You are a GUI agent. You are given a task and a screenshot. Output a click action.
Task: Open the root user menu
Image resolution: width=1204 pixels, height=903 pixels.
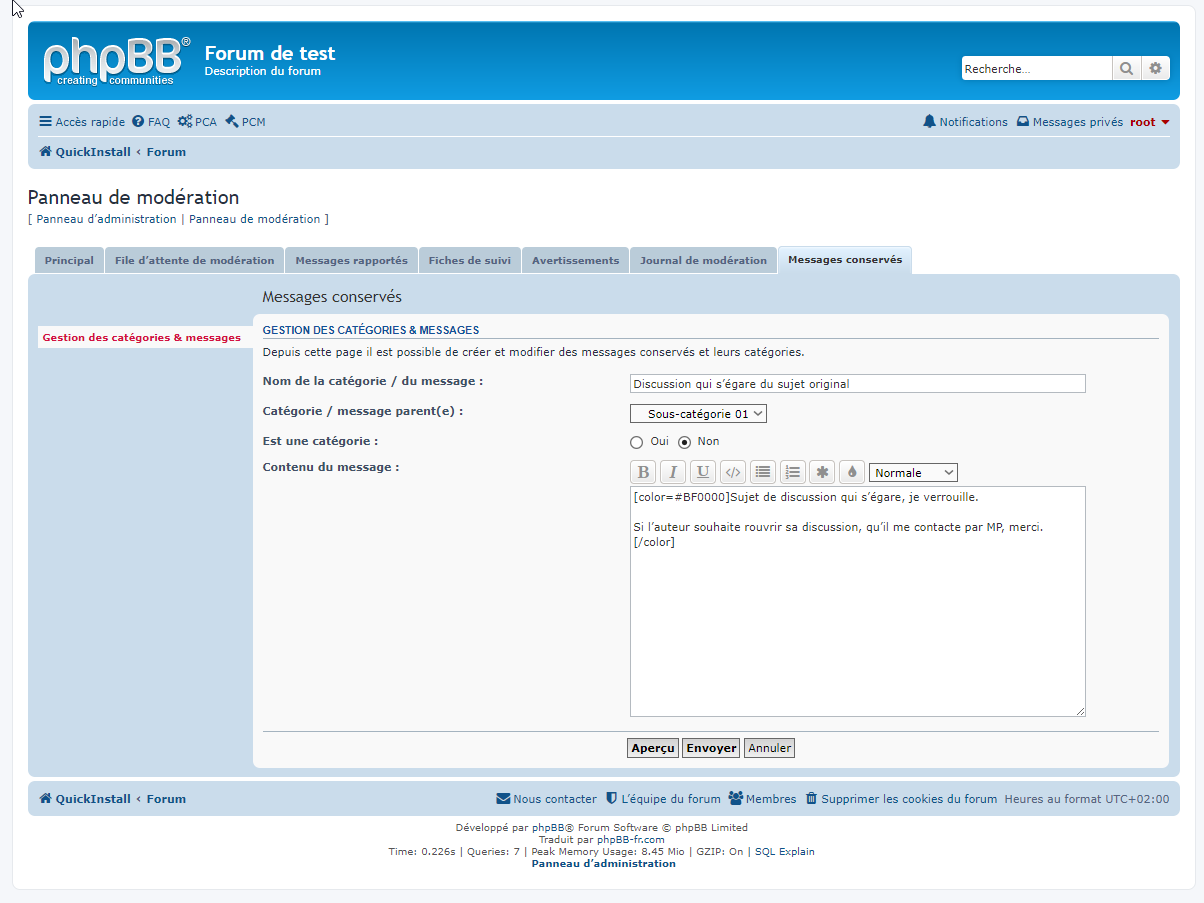[x=1149, y=122]
